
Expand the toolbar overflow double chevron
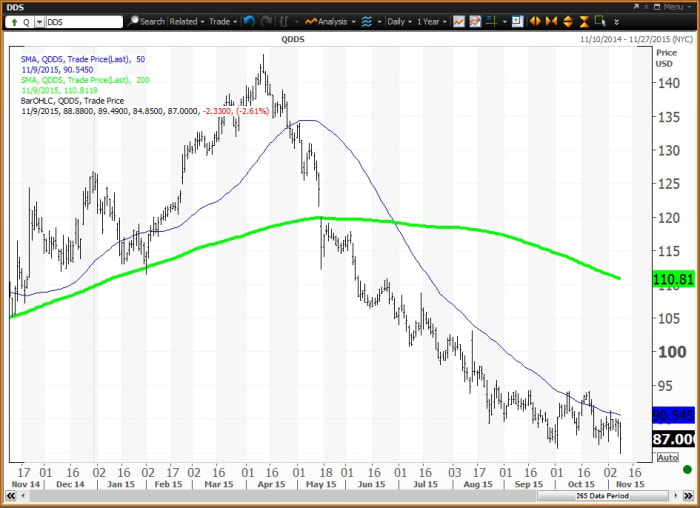coord(617,22)
